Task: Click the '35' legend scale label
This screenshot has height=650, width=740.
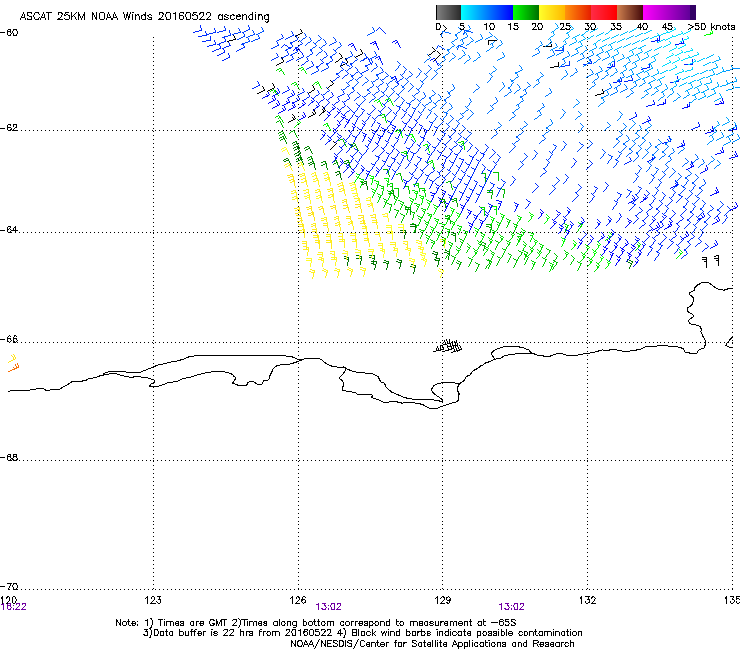Action: [616, 27]
